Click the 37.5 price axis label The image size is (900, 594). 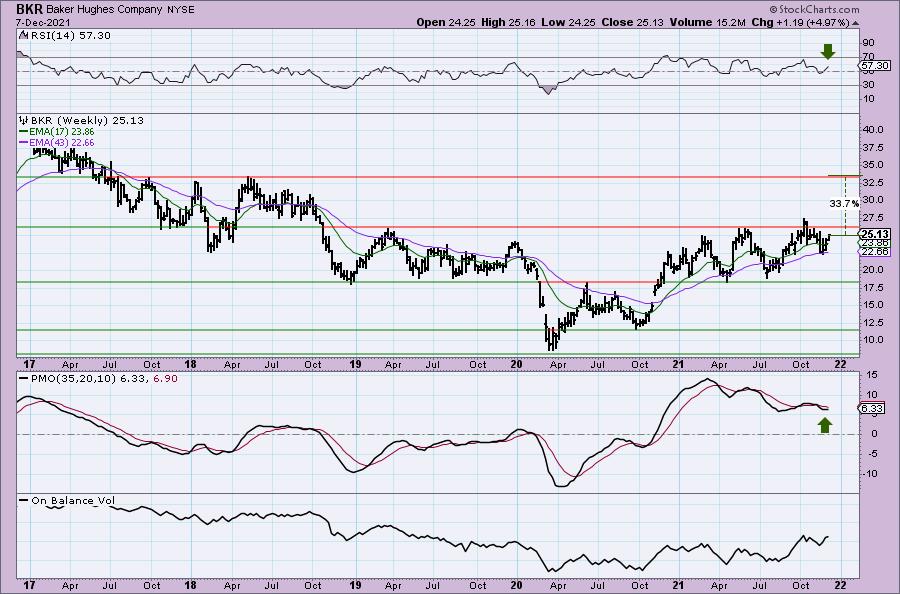click(x=872, y=147)
